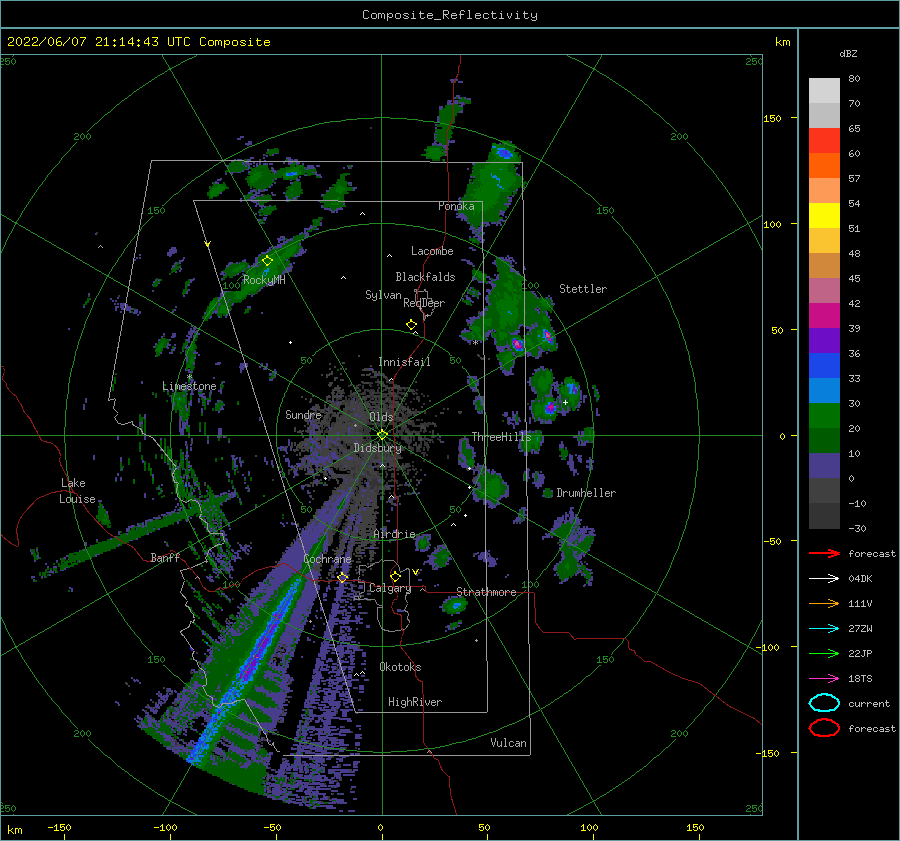Select the Okotoks town label
The image size is (900, 841).
(x=400, y=667)
